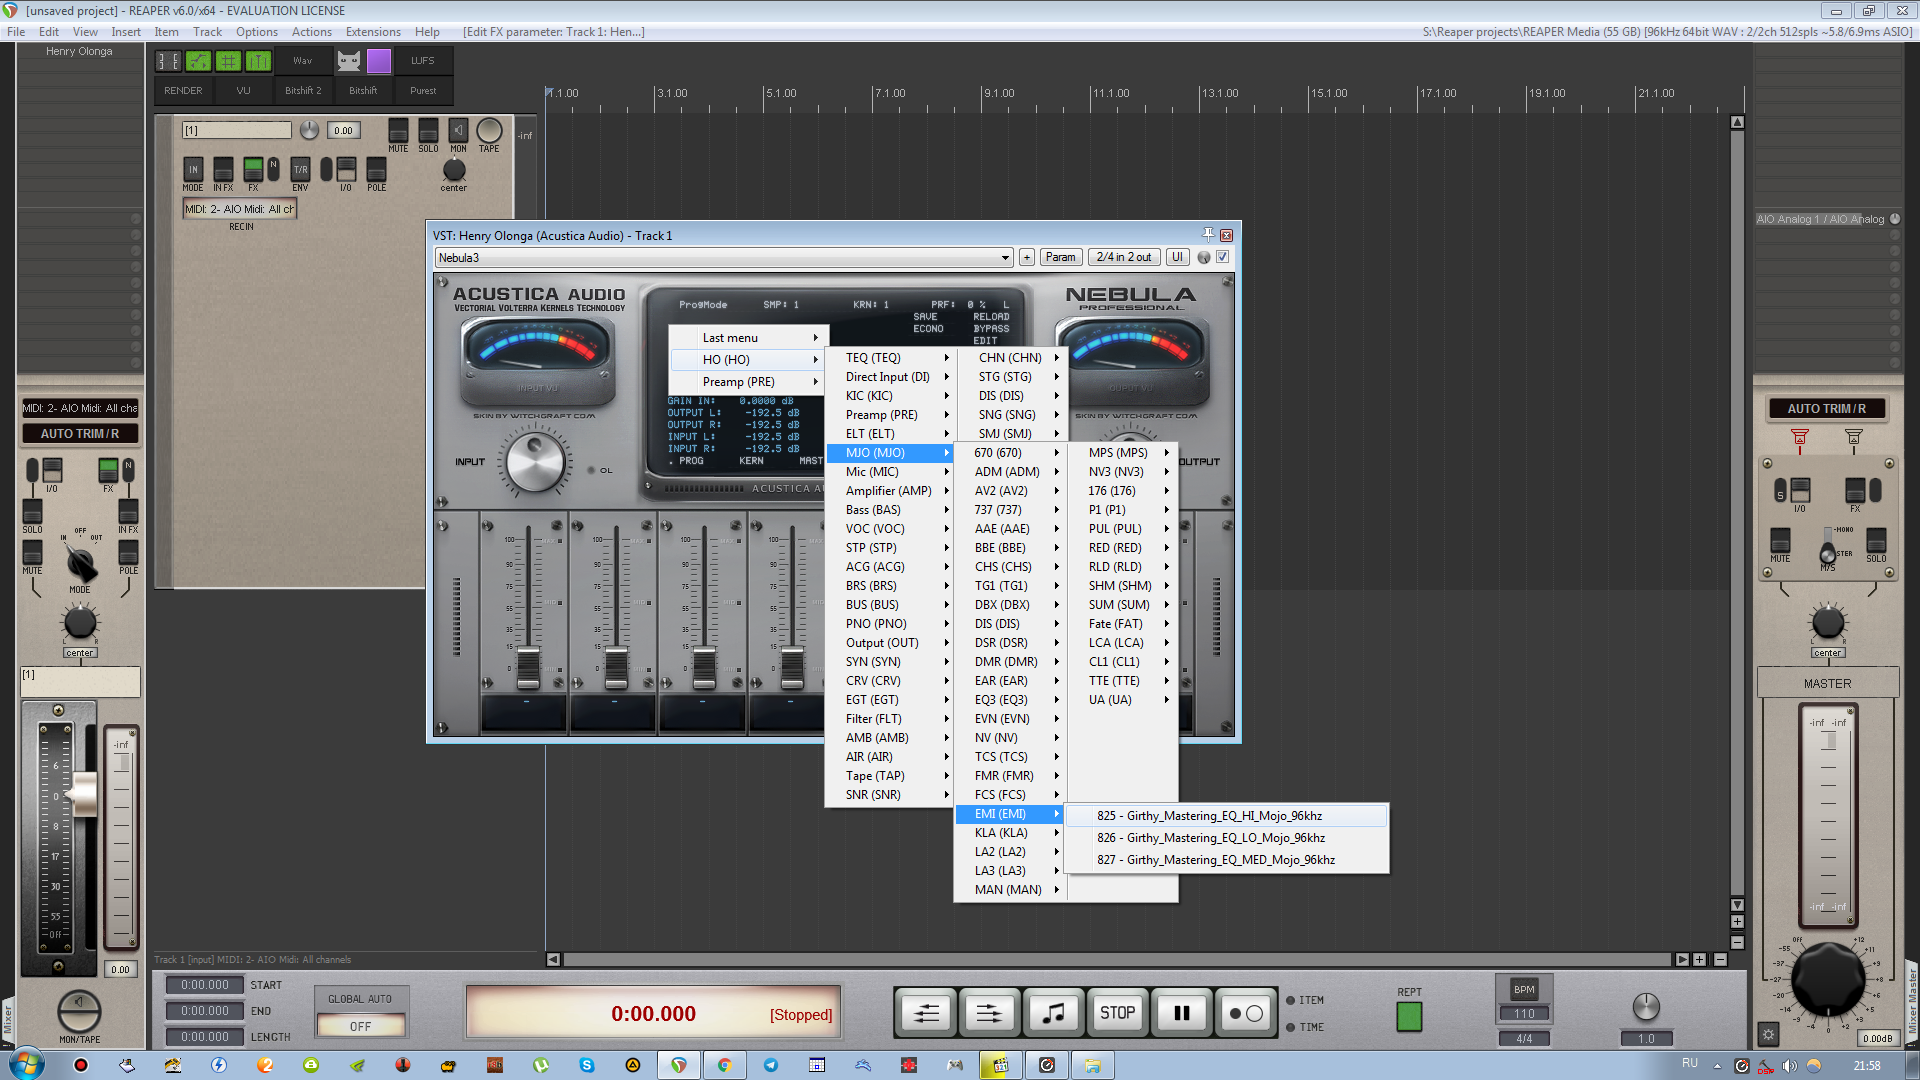
Task: Select 827 - Girthy_Mastering_EQ_MED_Mojo_96khz preset
Action: click(1228, 860)
